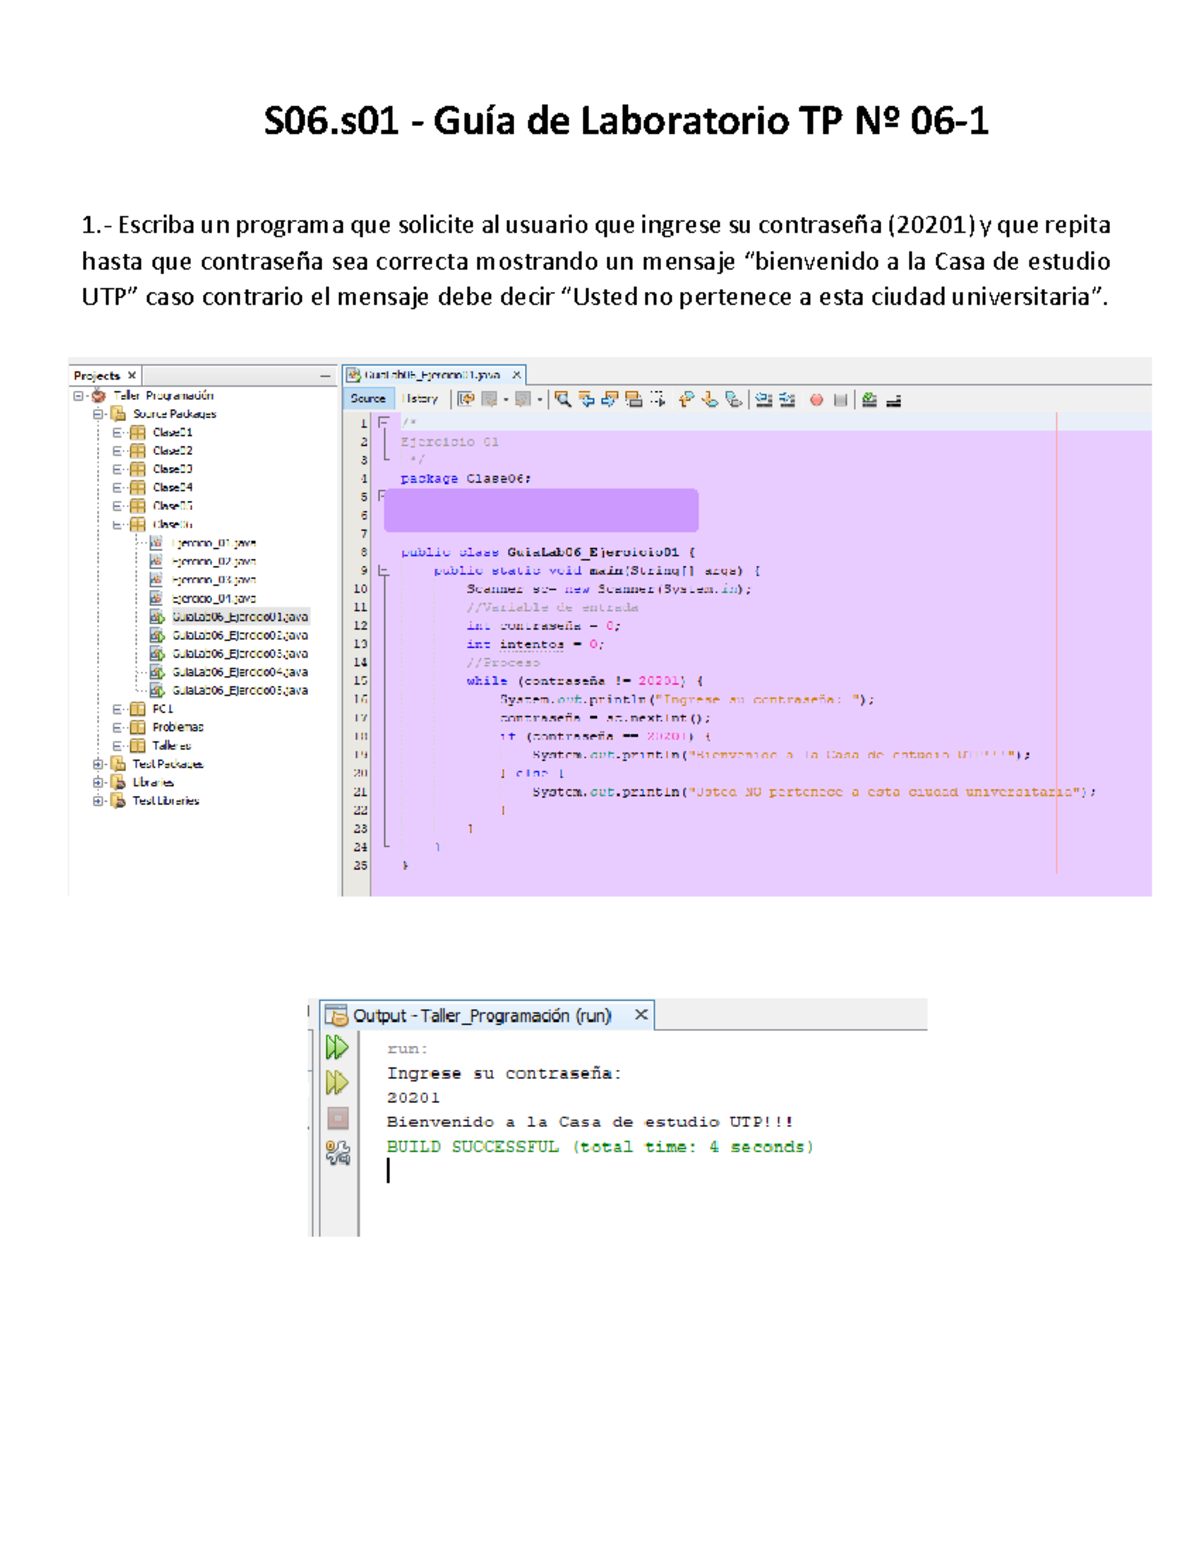Expand the Test Packages tree node

[x=98, y=764]
